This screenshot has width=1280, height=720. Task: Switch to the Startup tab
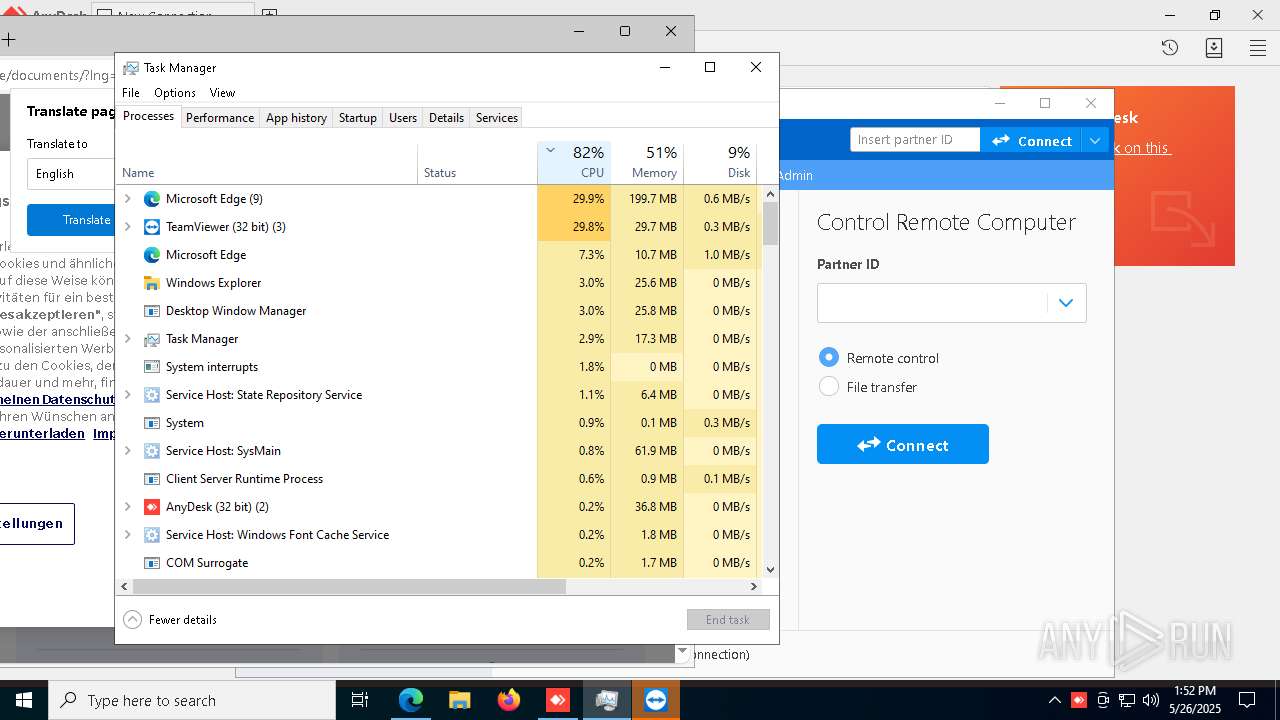357,117
